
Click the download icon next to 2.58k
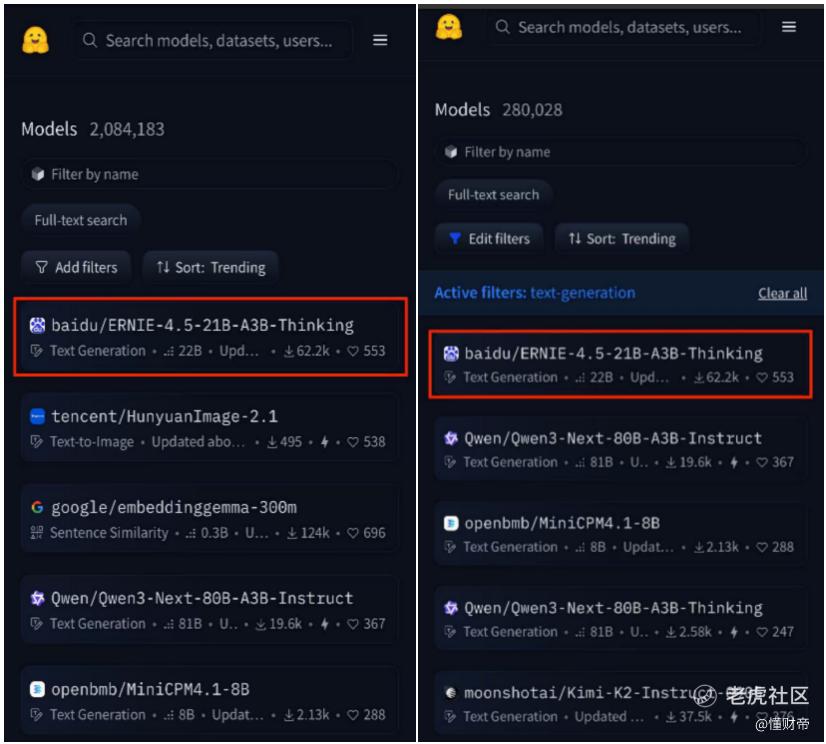pyautogui.click(x=671, y=631)
